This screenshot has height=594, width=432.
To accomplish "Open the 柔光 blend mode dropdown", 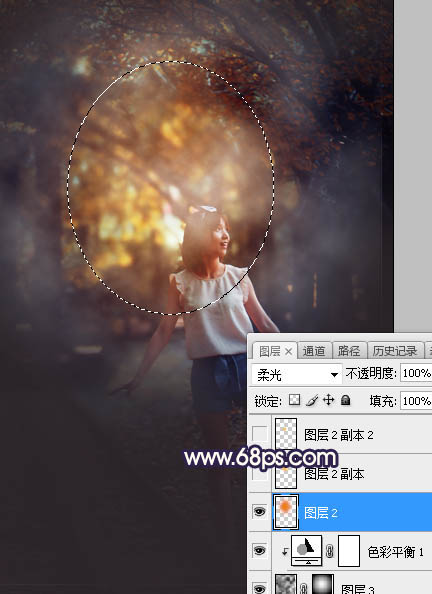I will tap(296, 375).
